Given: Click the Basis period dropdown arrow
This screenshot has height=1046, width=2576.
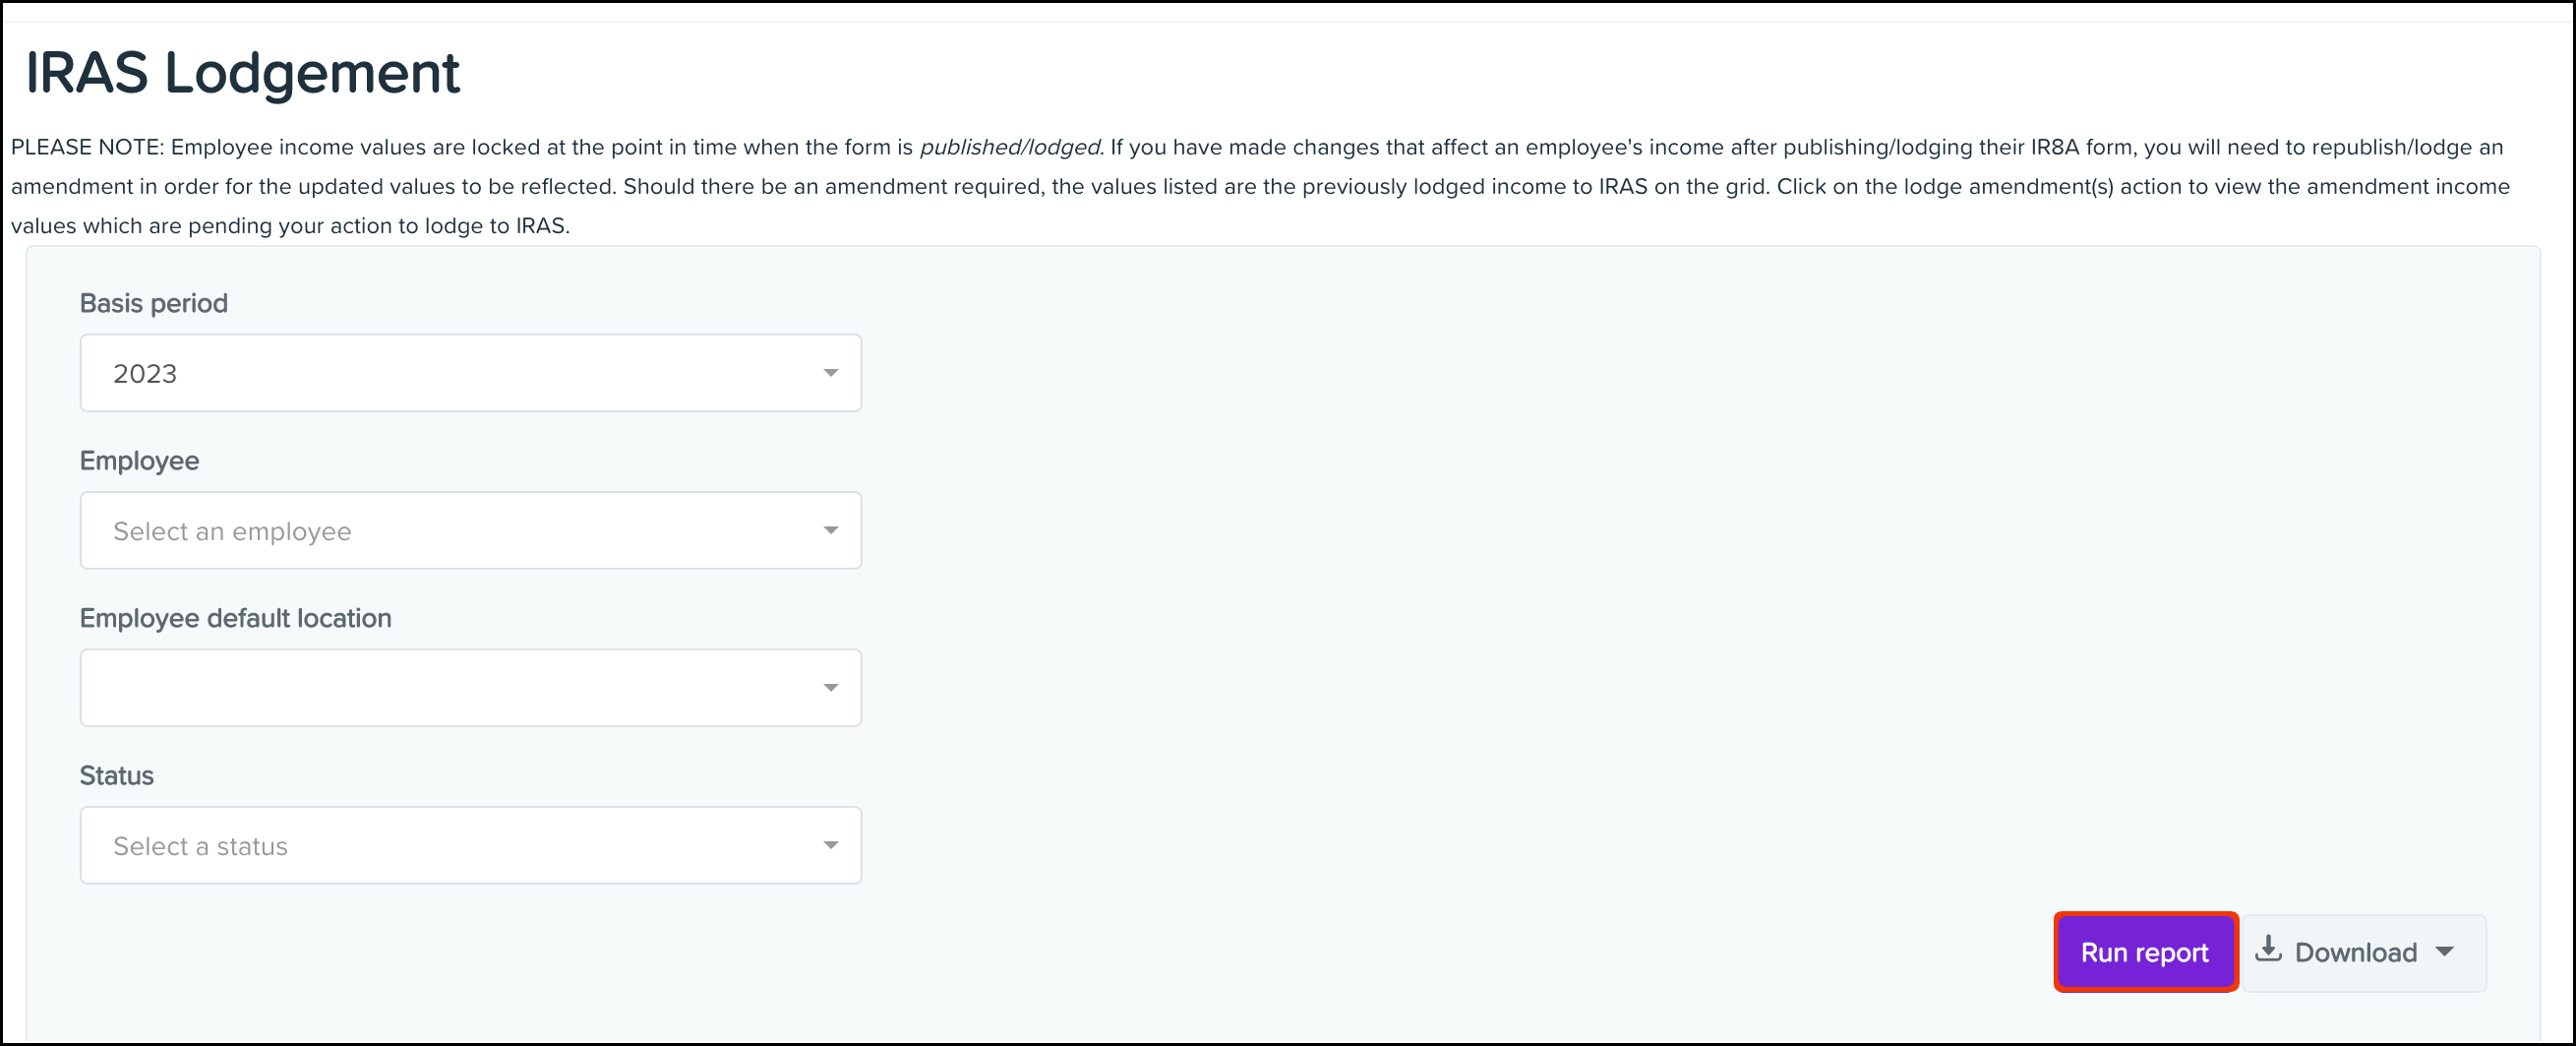Looking at the screenshot, I should point(830,373).
